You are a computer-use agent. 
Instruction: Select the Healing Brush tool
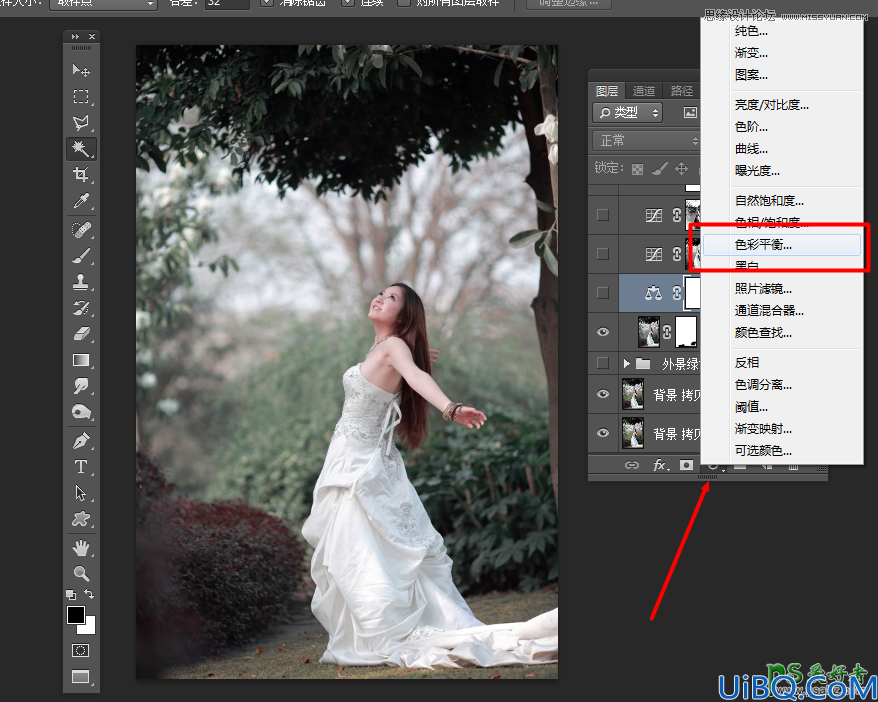tap(81, 230)
